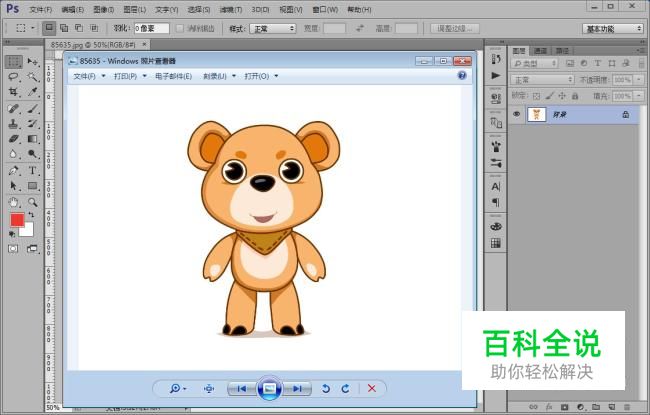Image resolution: width=650 pixels, height=415 pixels.
Task: Open the History panel icon
Action: pos(496,59)
